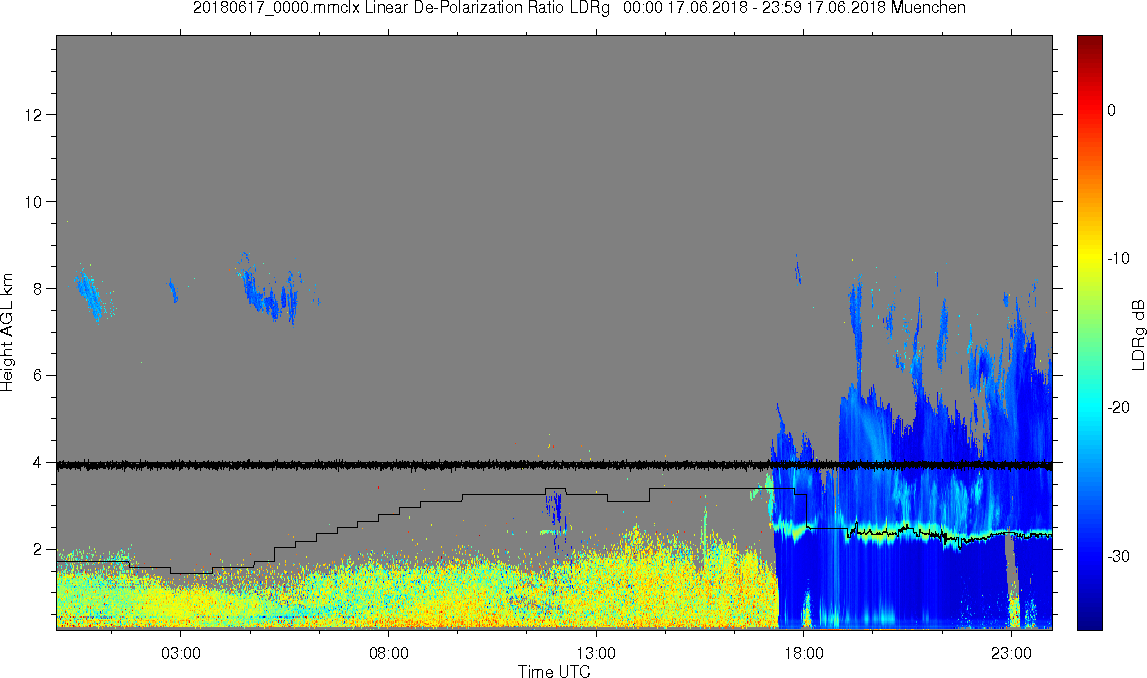This screenshot has width=1147, height=678.
Task: Click the height tick label '8'
Action: [x=39, y=289]
